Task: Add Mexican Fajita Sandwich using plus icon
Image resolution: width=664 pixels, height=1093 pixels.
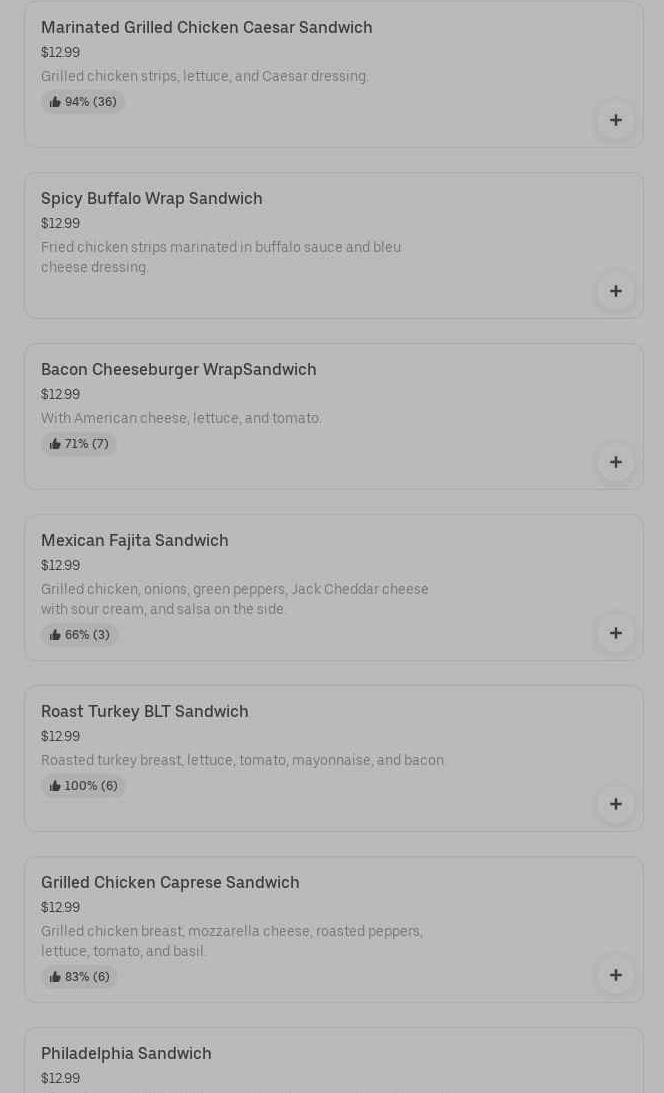Action: pyautogui.click(x=615, y=633)
